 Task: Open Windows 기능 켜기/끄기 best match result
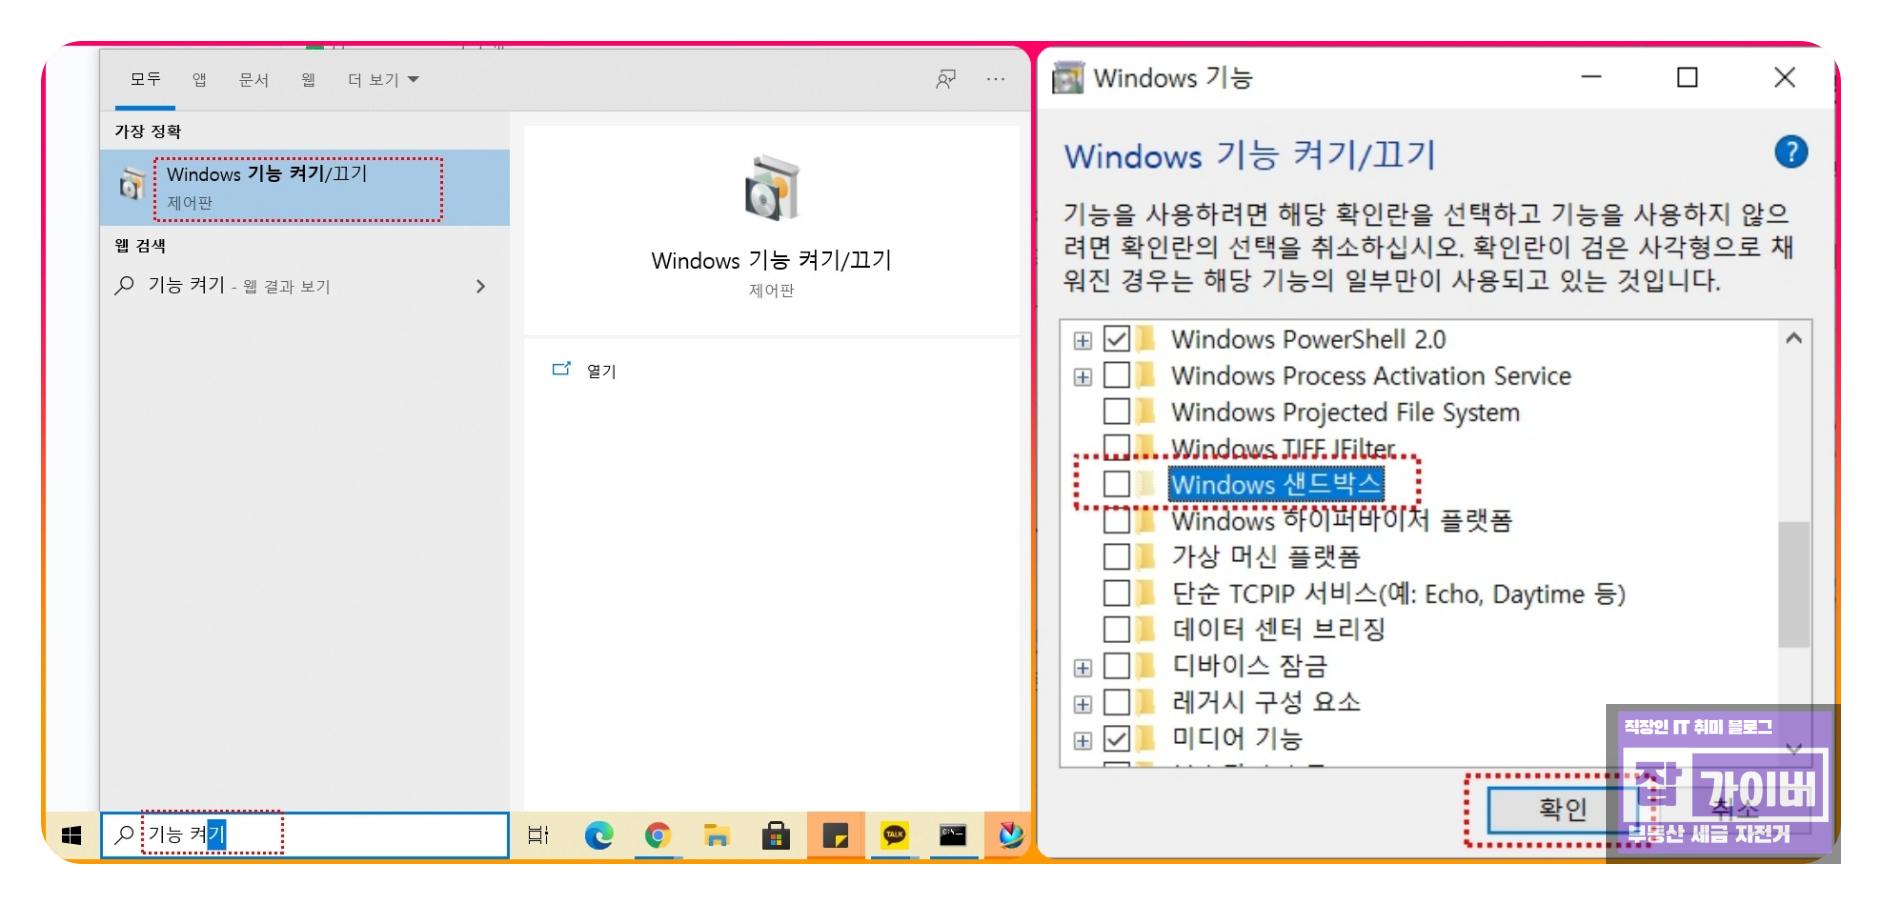[x=305, y=187]
